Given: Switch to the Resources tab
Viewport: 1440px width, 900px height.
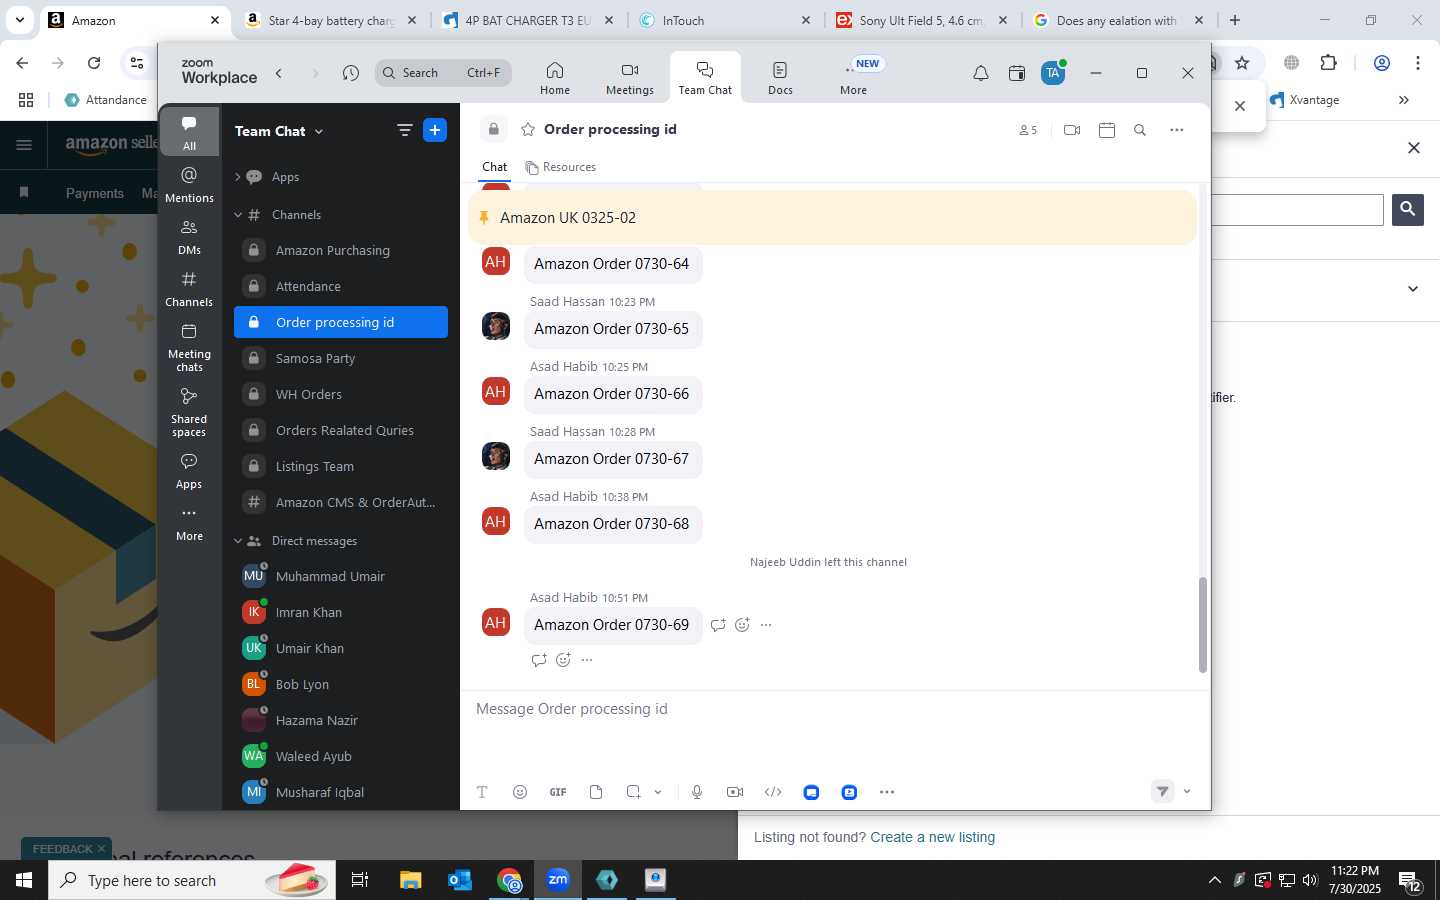Looking at the screenshot, I should (560, 167).
